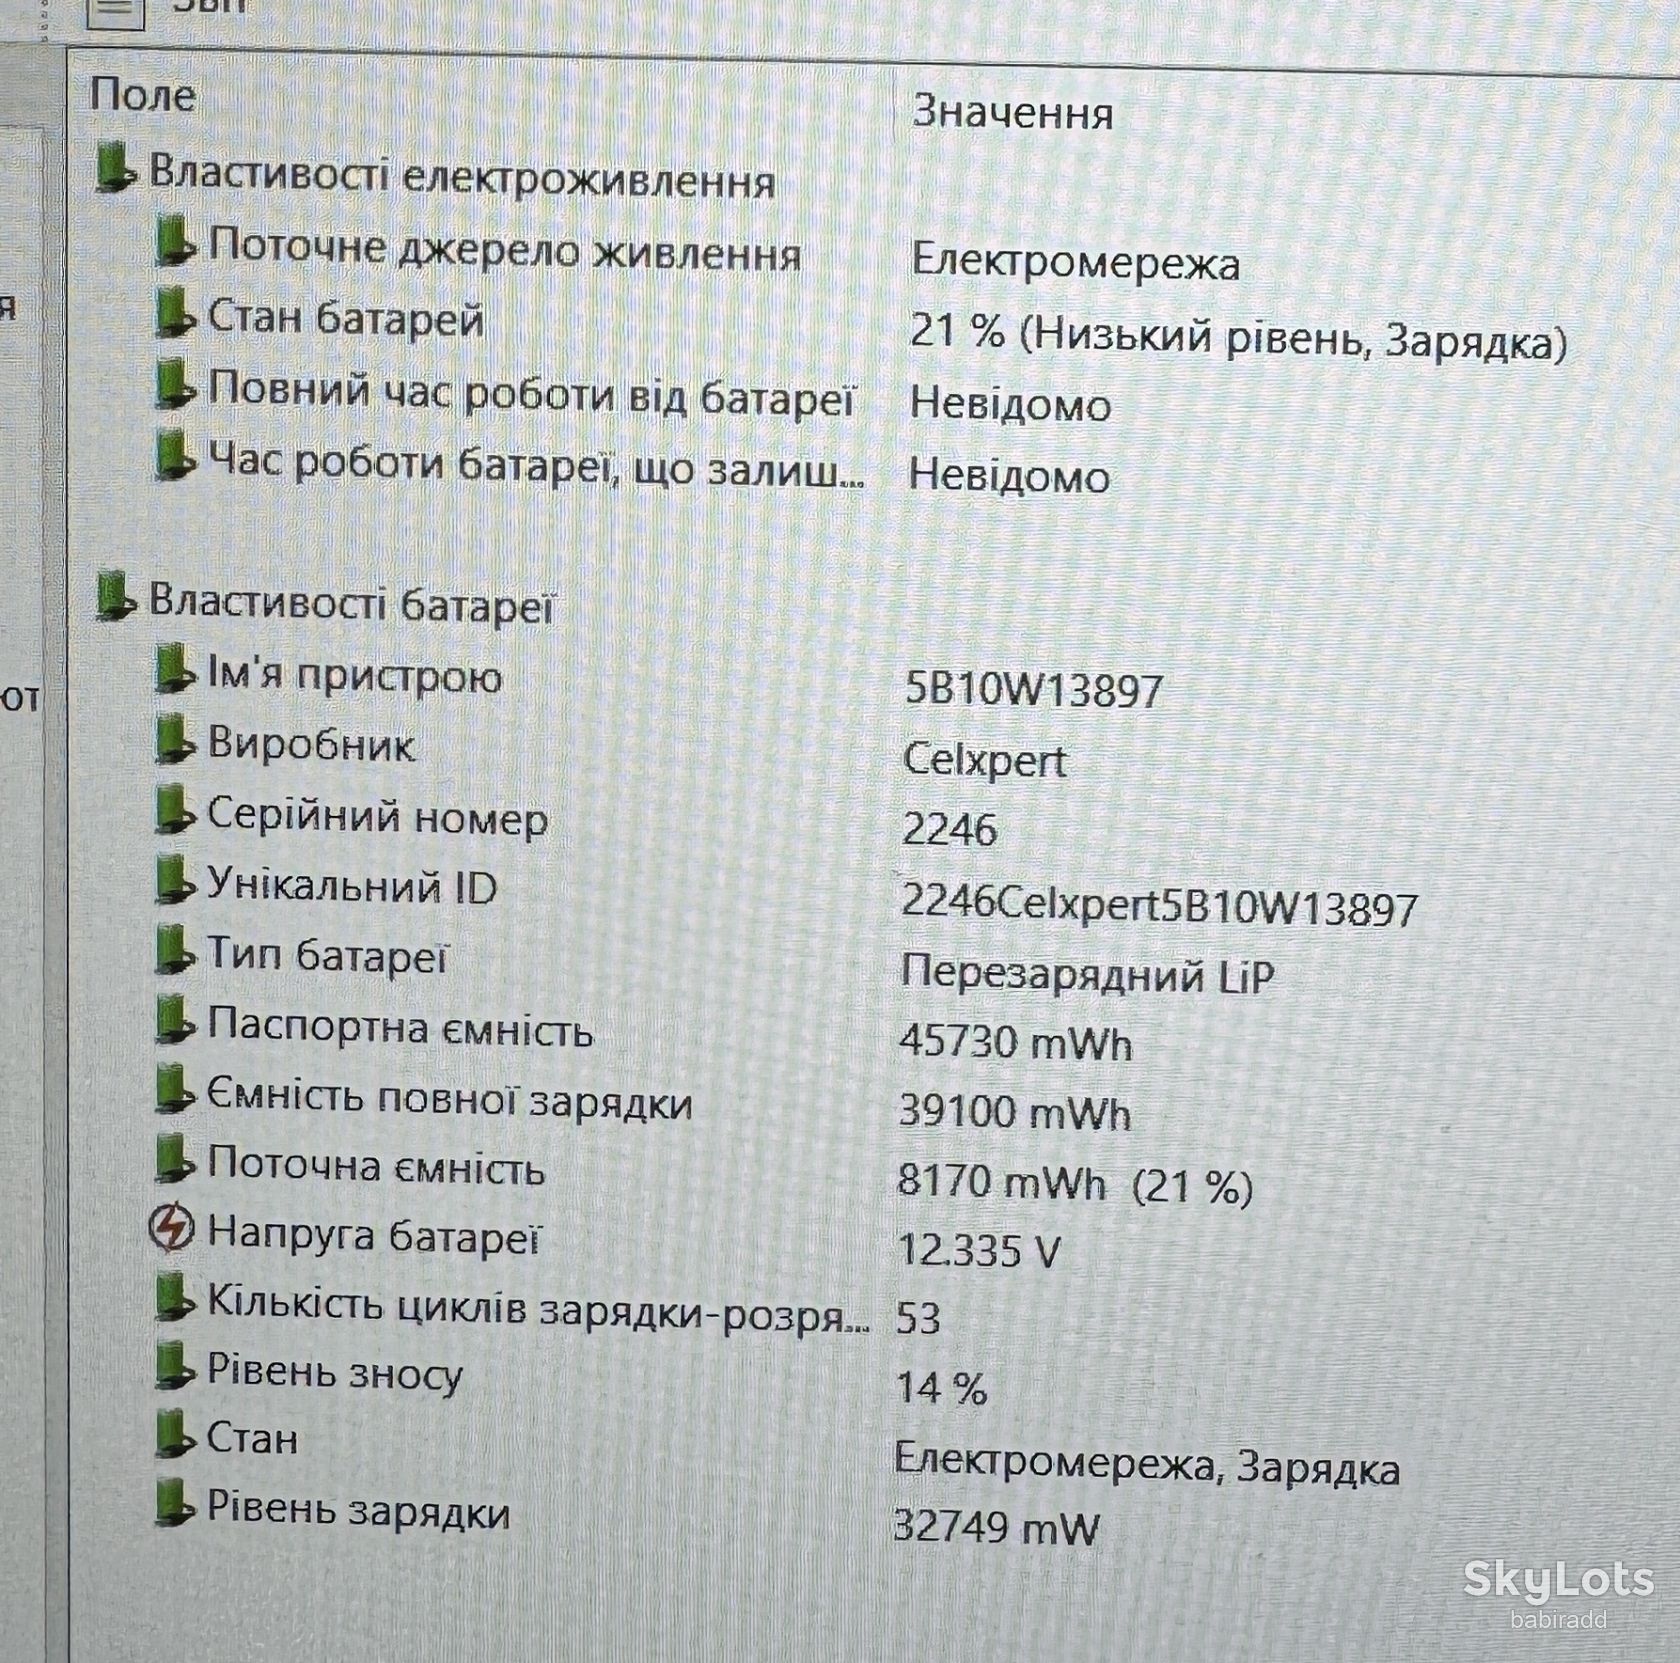The image size is (1680, 1663).
Task: Select manufacturer value Celxpert
Action: point(985,761)
